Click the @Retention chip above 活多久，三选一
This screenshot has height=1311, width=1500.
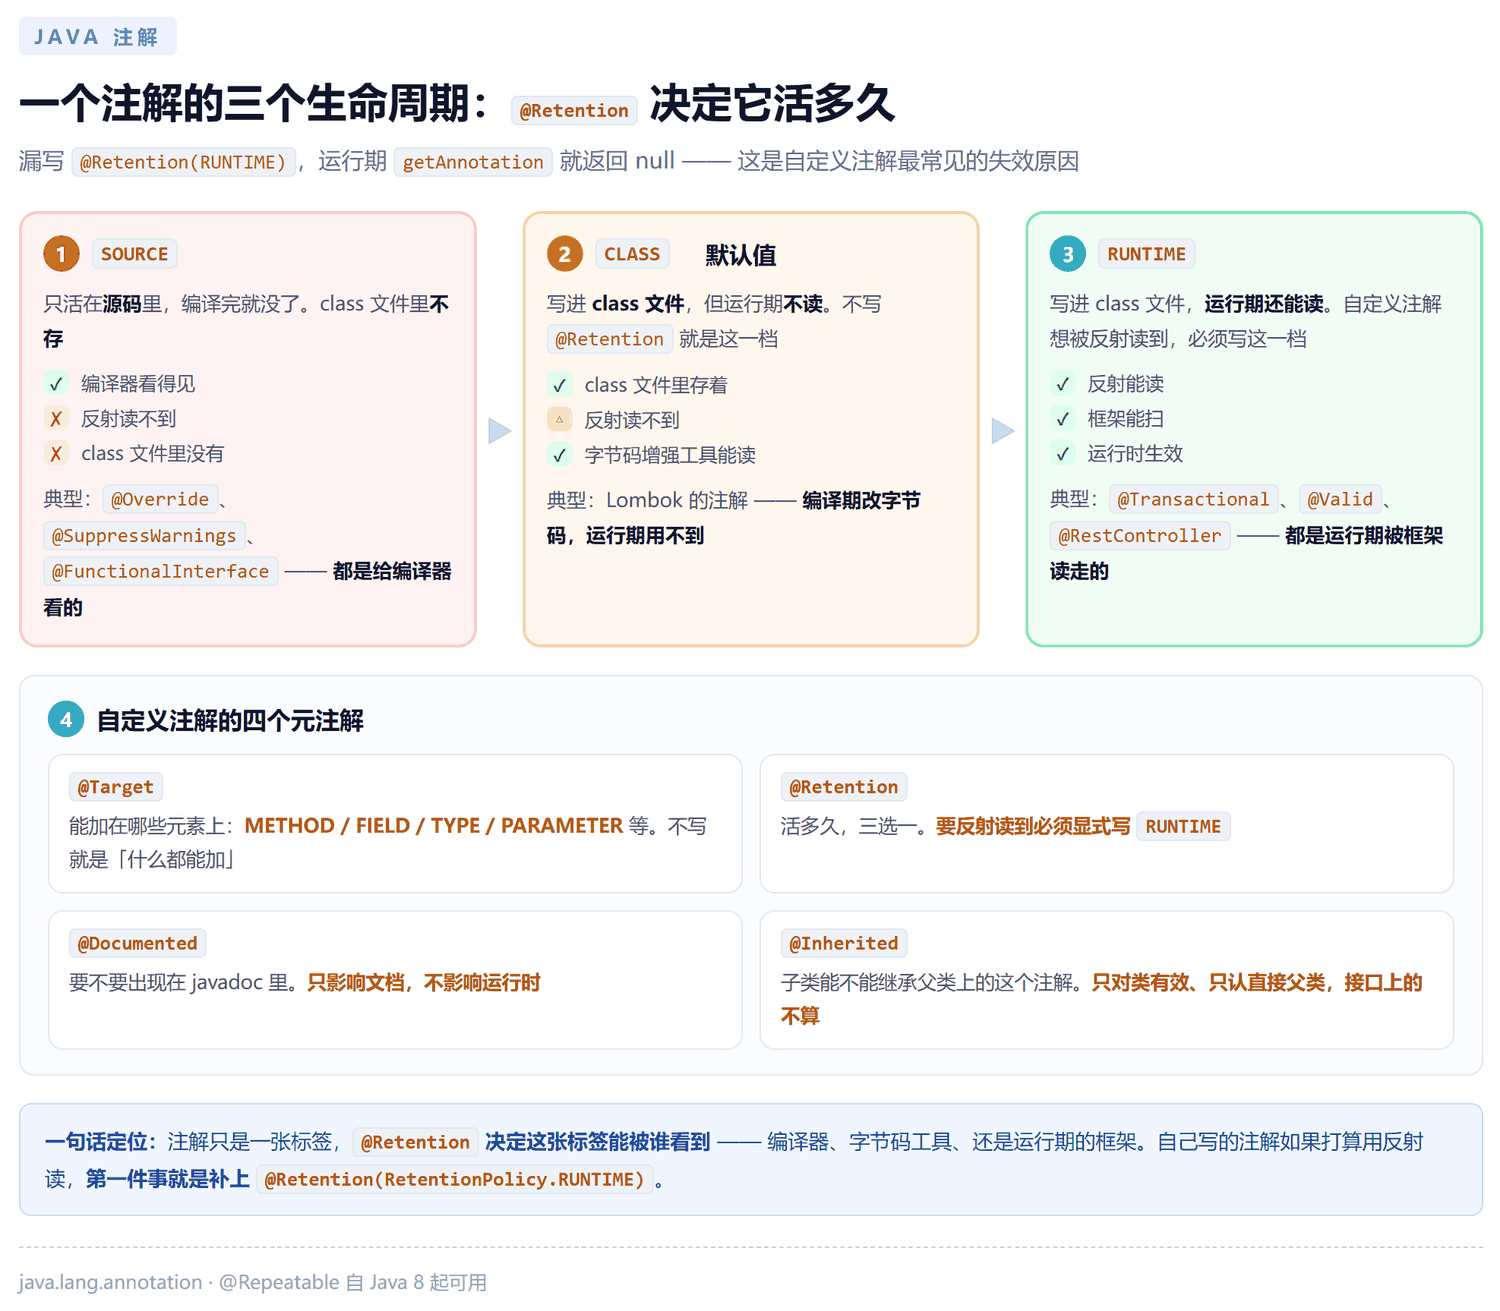844,787
